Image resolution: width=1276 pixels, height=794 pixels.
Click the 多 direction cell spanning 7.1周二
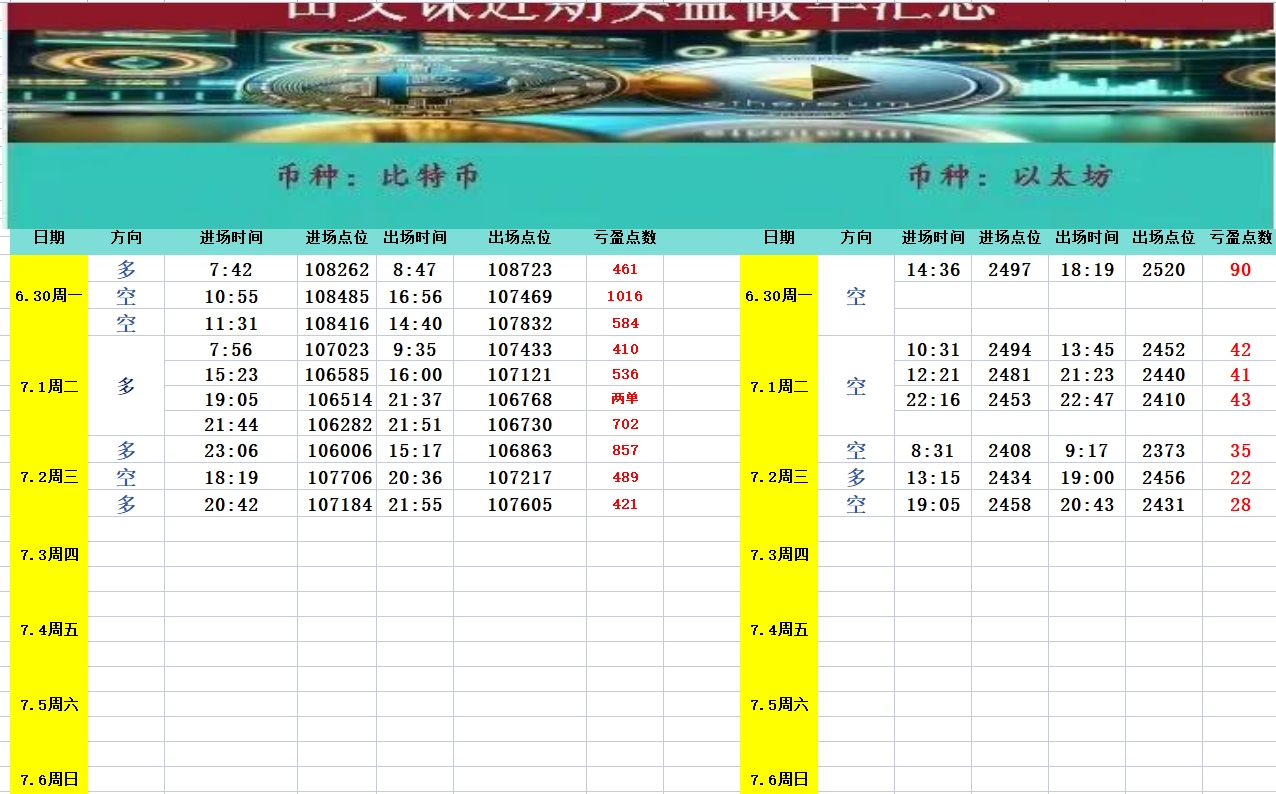click(x=126, y=386)
